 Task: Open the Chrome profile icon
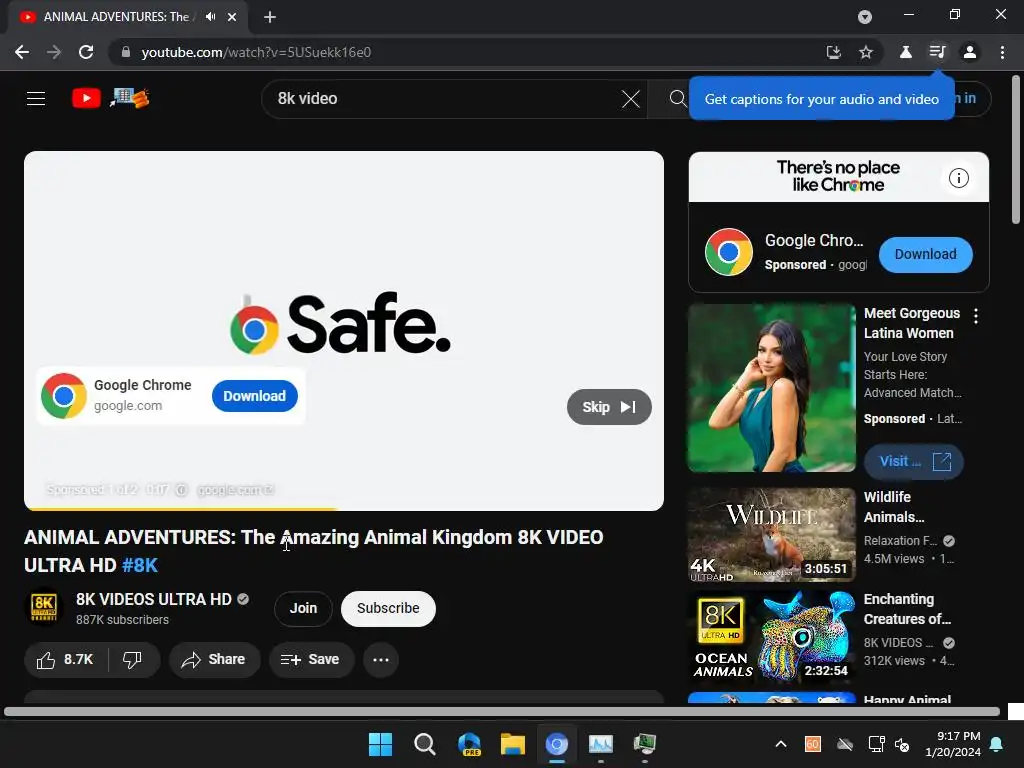(970, 52)
